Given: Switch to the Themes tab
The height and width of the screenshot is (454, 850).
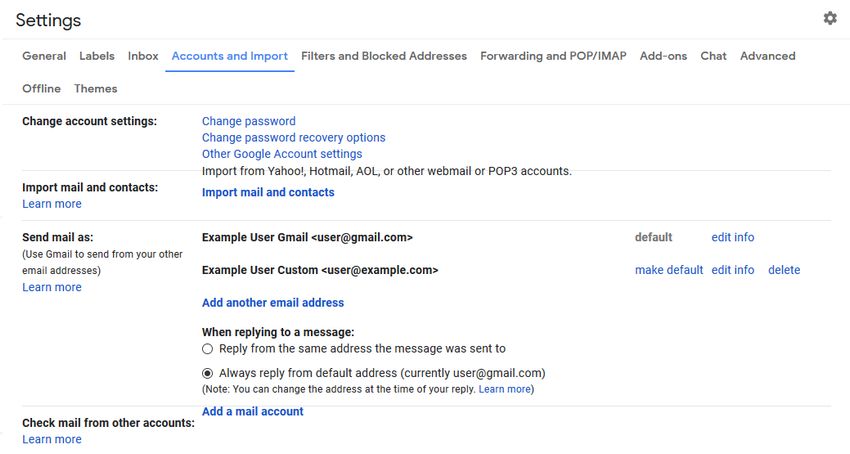Looking at the screenshot, I should [95, 88].
